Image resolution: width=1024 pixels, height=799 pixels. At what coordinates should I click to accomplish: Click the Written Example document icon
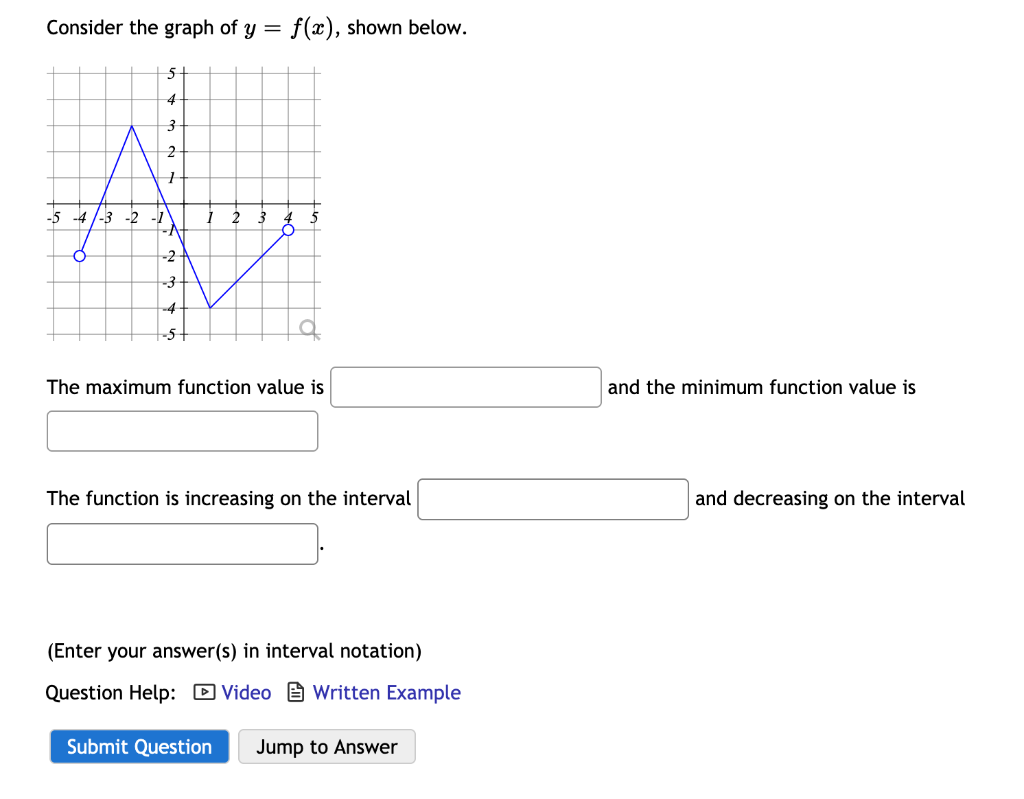click(x=295, y=692)
